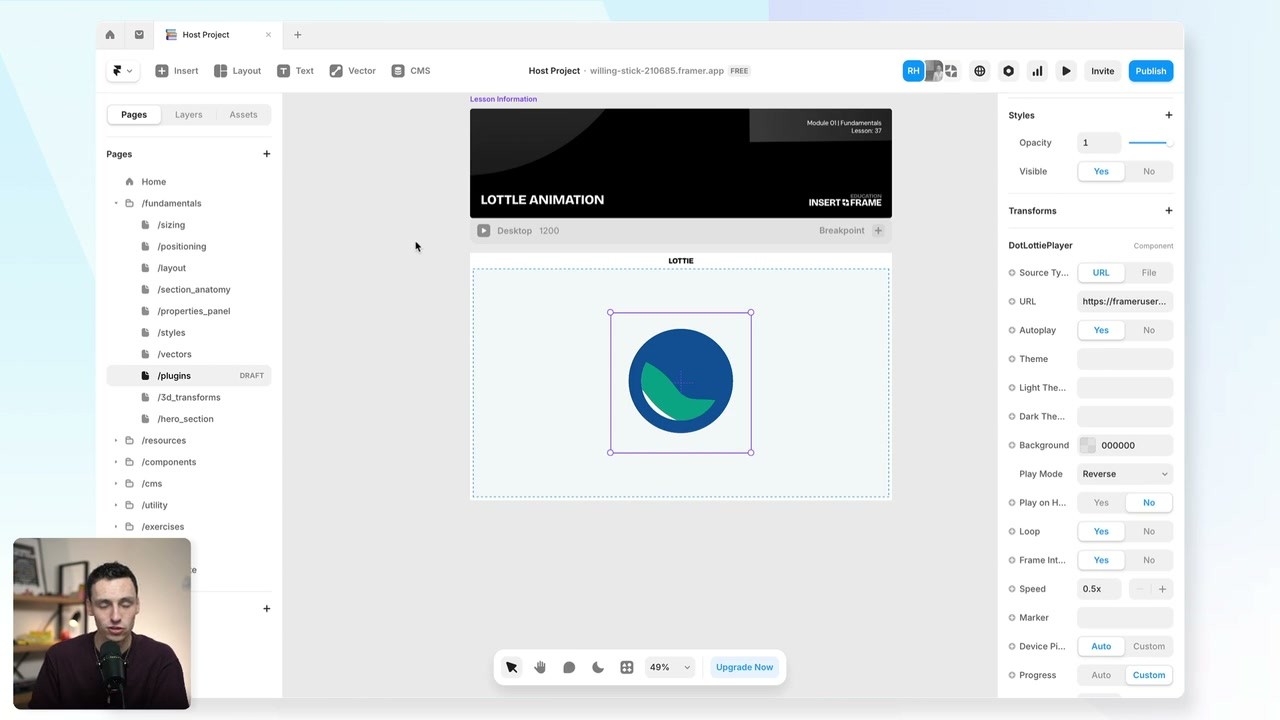
Task: Play the Desktop breakpoint preview icon
Action: (x=484, y=231)
